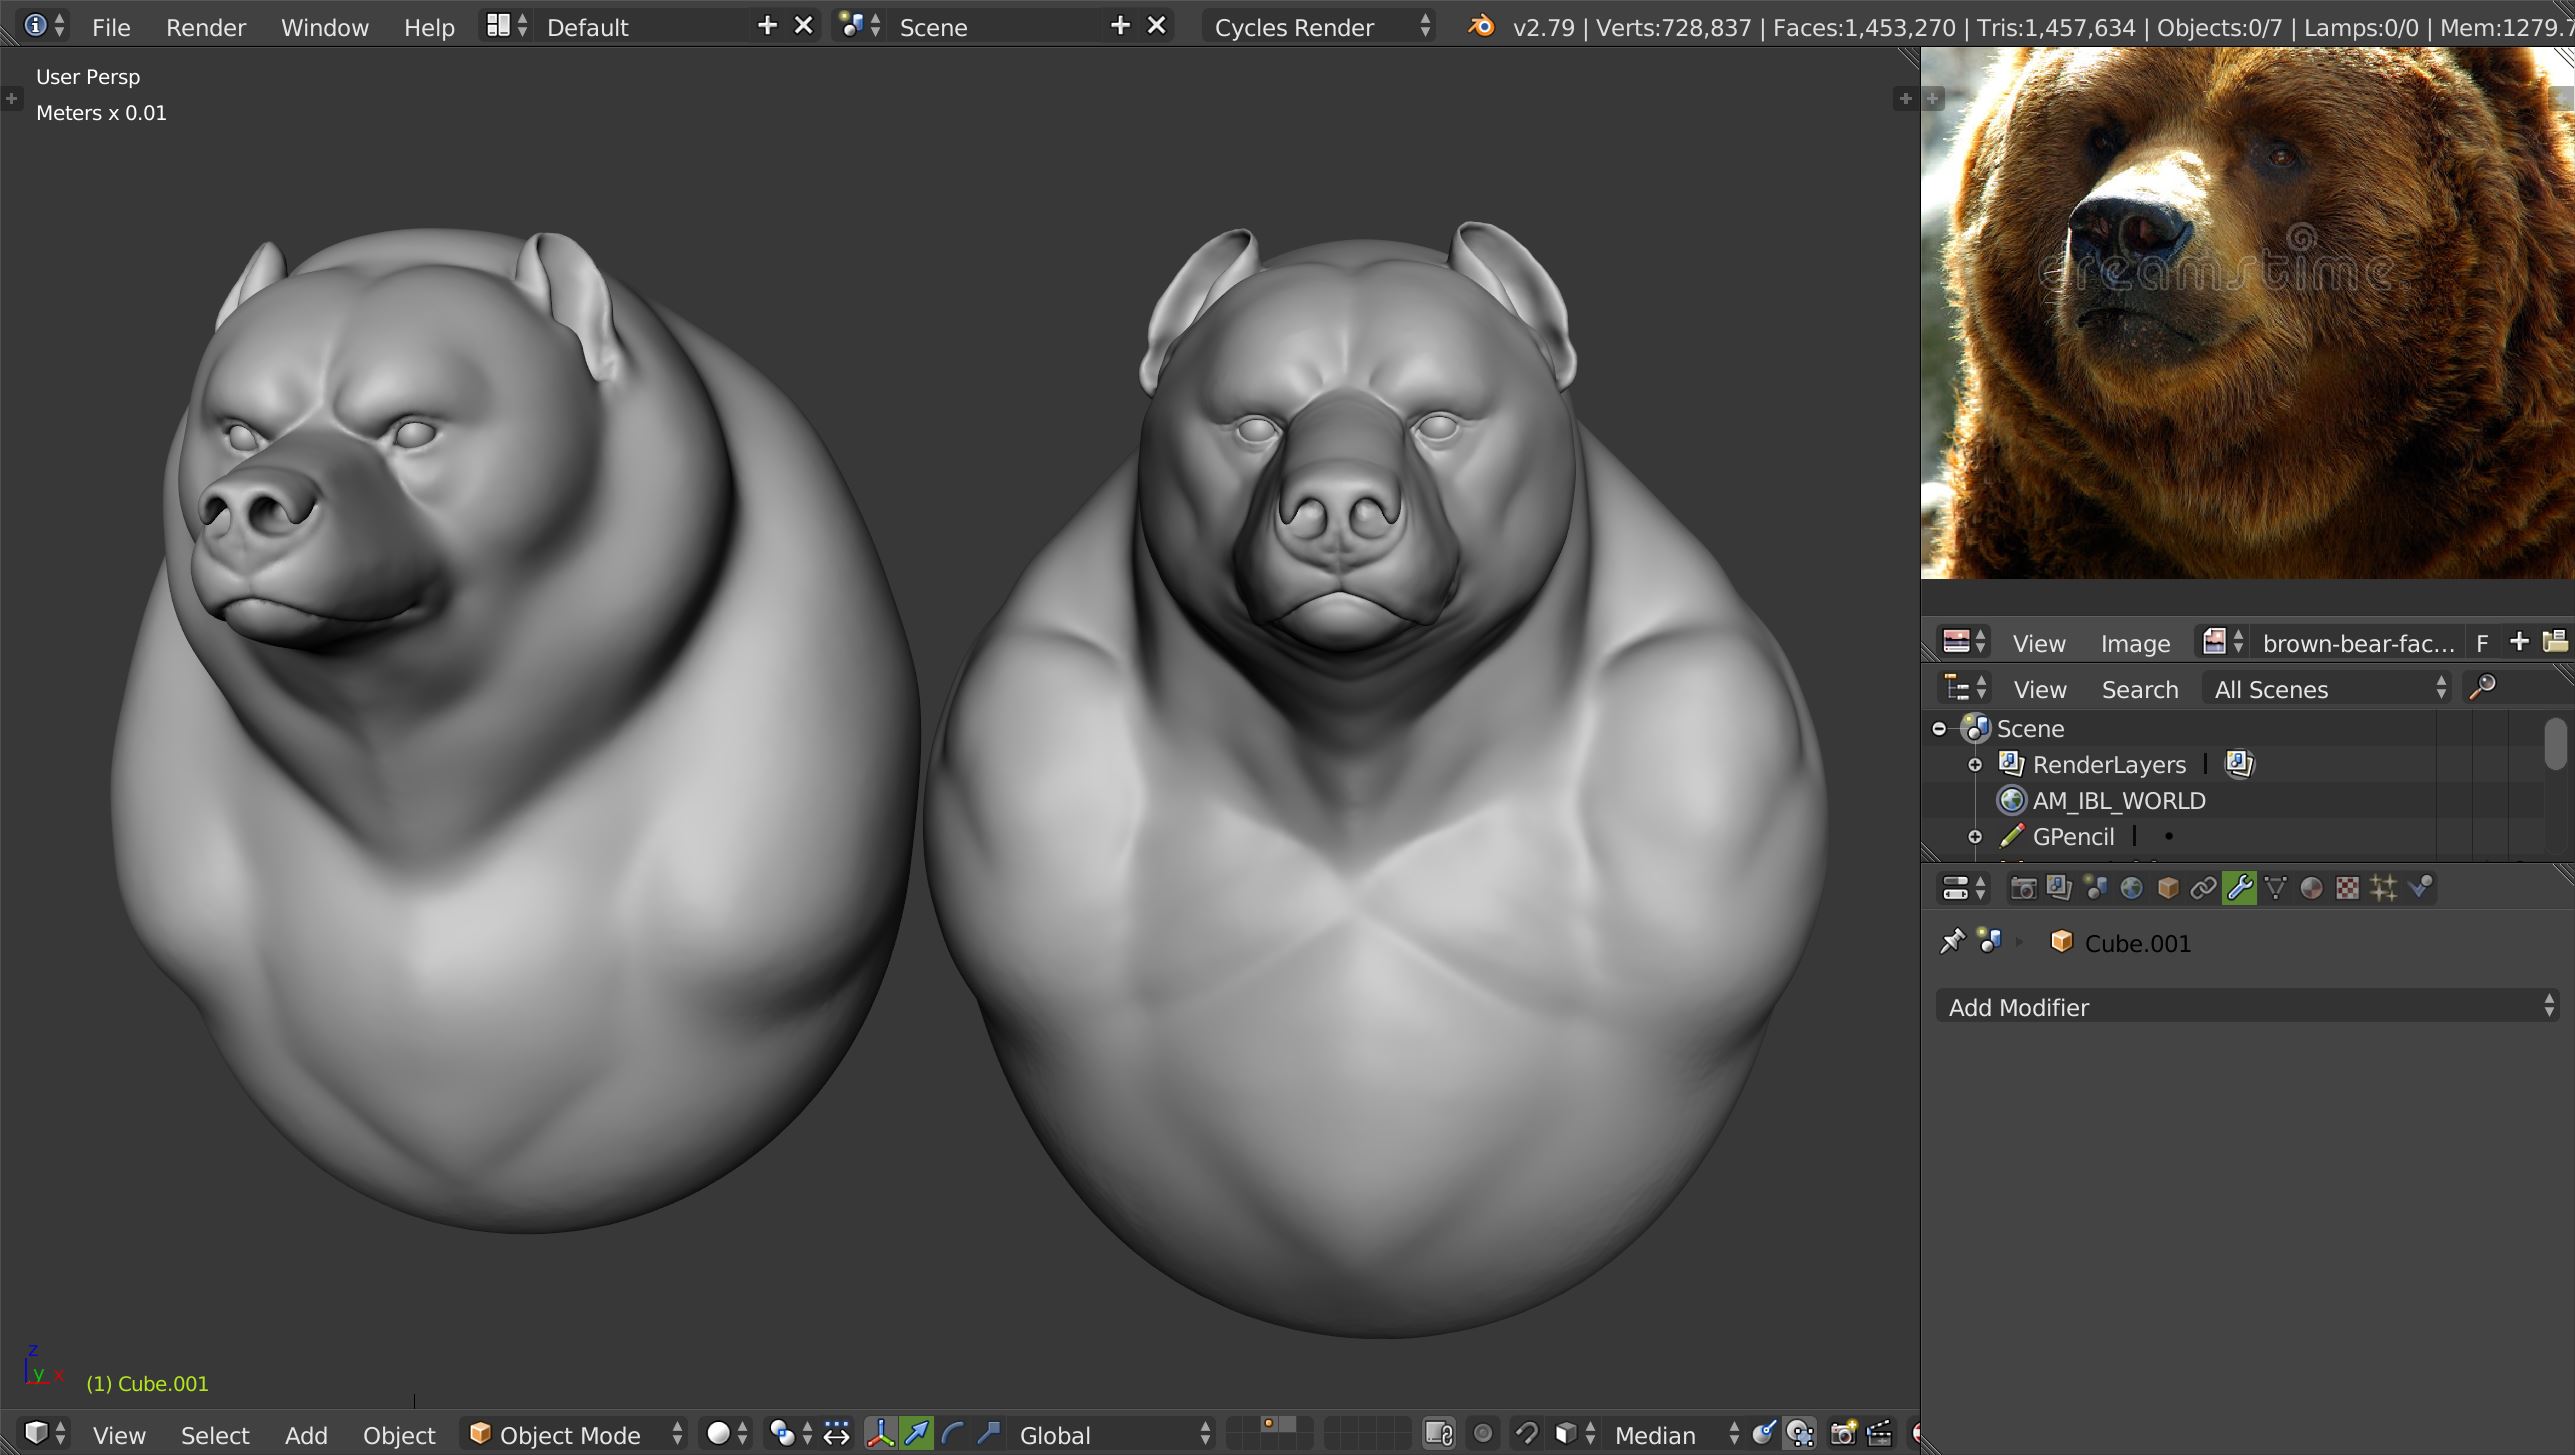Click the GPencil pencil icon in outliner
The width and height of the screenshot is (2575, 1455).
2011,836
